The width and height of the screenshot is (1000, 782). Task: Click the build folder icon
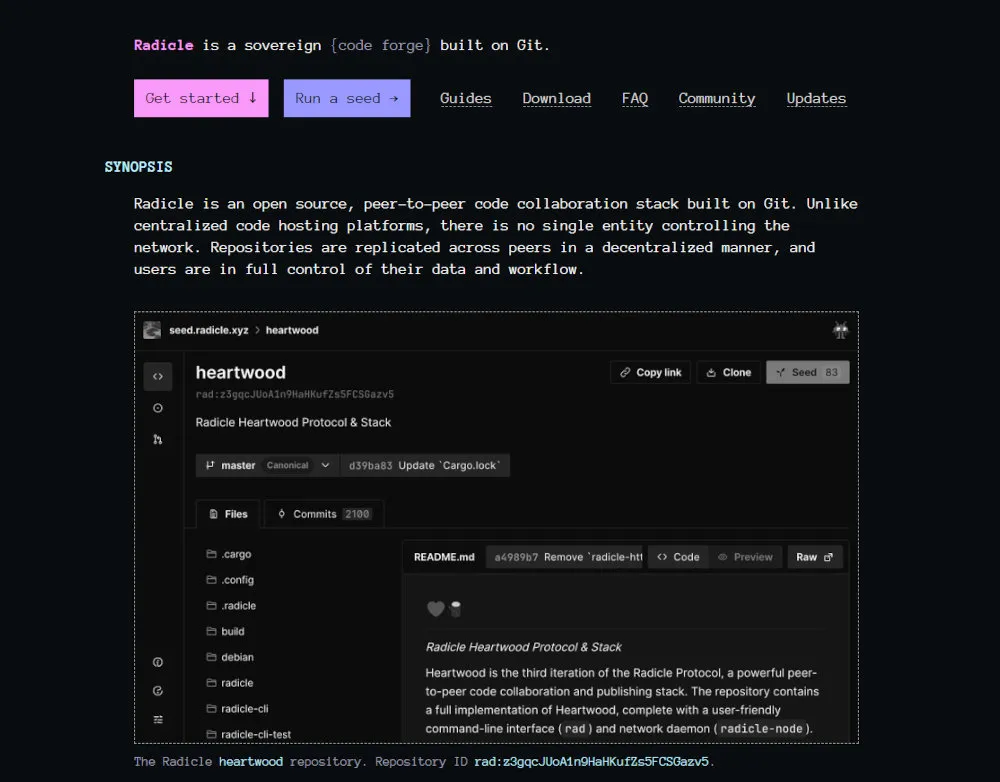(x=211, y=631)
